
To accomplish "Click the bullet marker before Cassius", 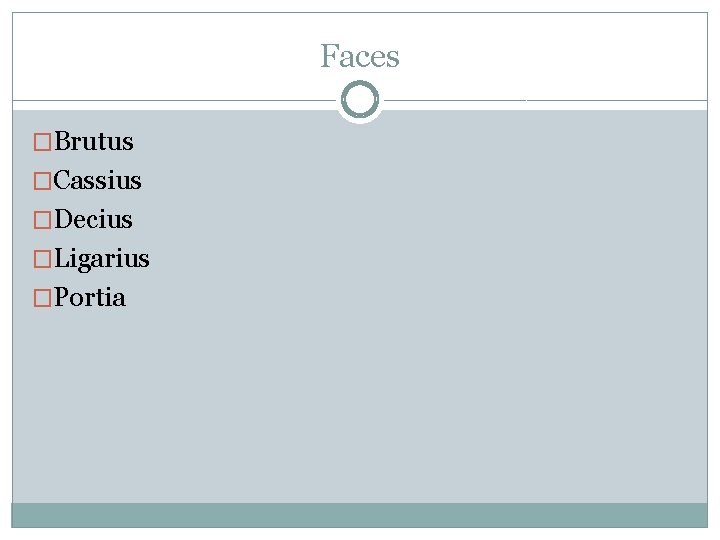I will 43,182.
